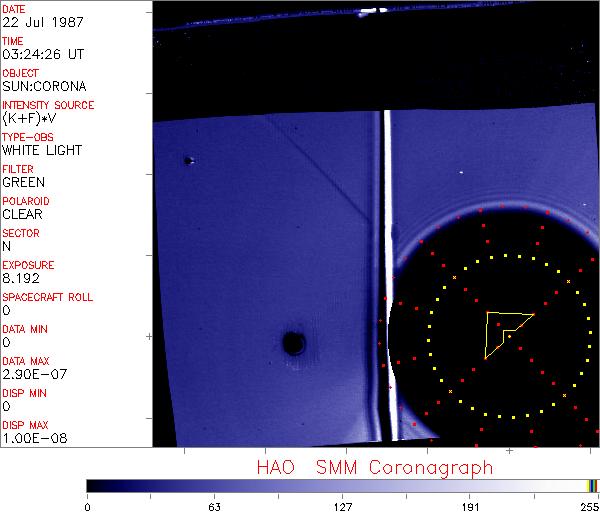Screen dimensions: 600x512
Task: Click the WHITE LIGHT observation type value
Action: [42, 151]
